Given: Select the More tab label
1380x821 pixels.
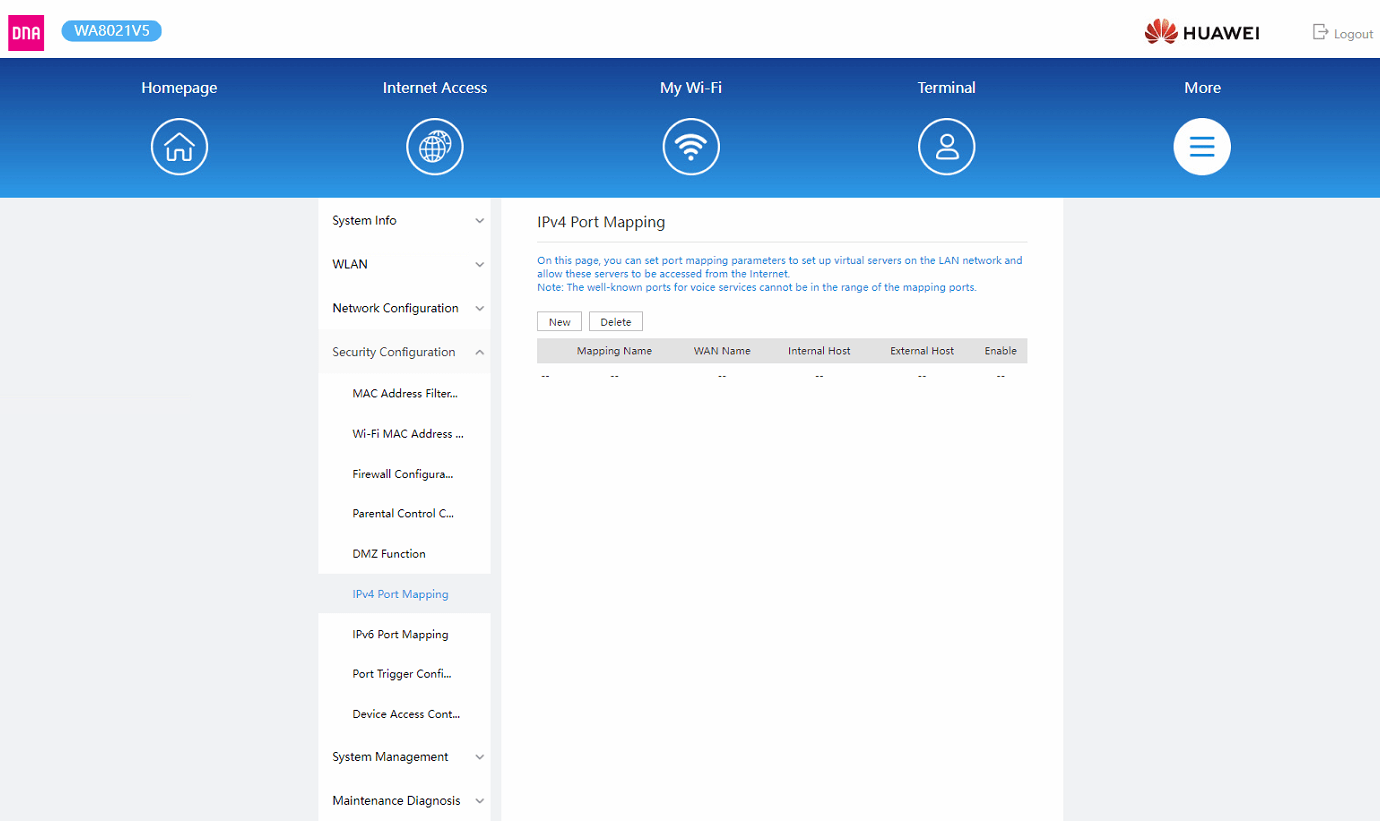Looking at the screenshot, I should [x=1202, y=88].
